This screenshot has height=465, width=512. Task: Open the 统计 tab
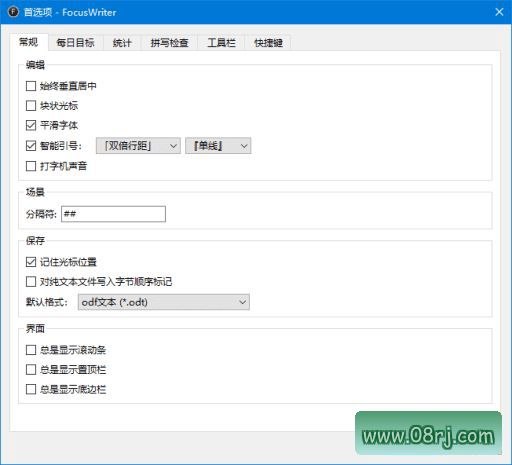[x=122, y=43]
